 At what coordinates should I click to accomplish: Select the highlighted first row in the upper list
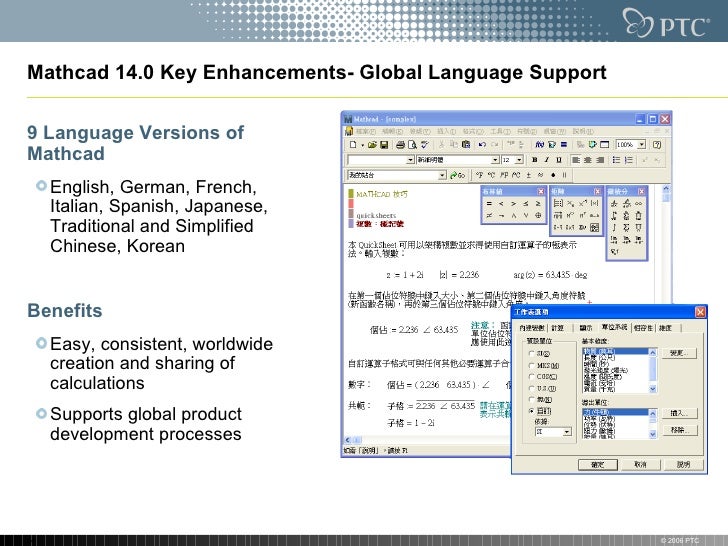coord(615,351)
